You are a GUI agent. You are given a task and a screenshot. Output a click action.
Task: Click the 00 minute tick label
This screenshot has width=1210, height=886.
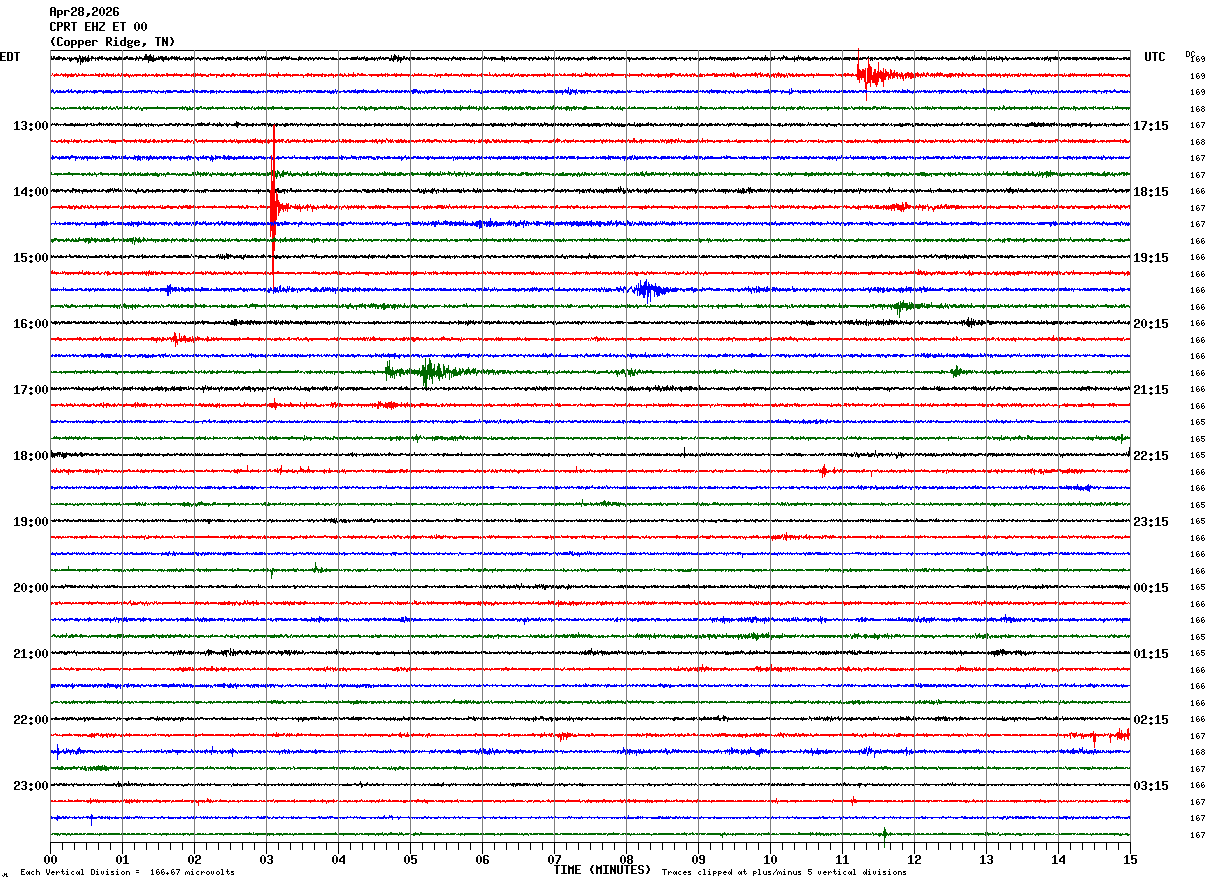click(x=50, y=859)
